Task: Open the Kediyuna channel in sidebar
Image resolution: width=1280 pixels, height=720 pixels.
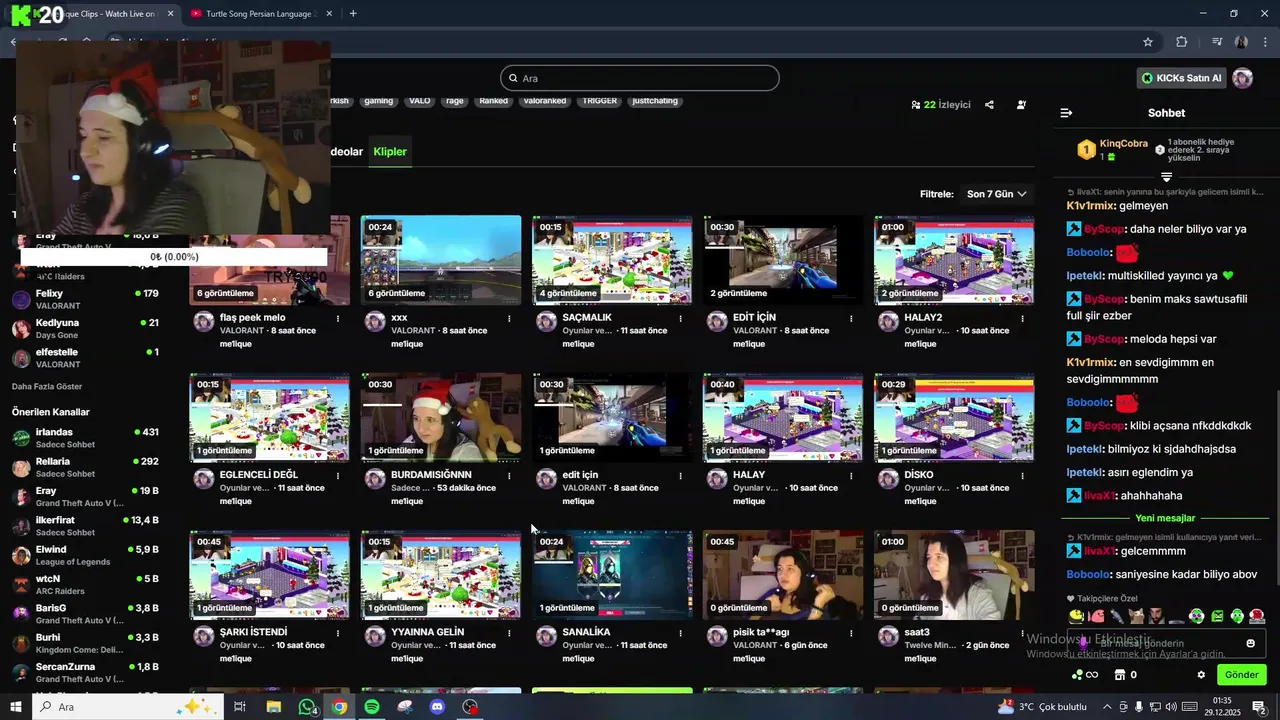Action: point(85,329)
